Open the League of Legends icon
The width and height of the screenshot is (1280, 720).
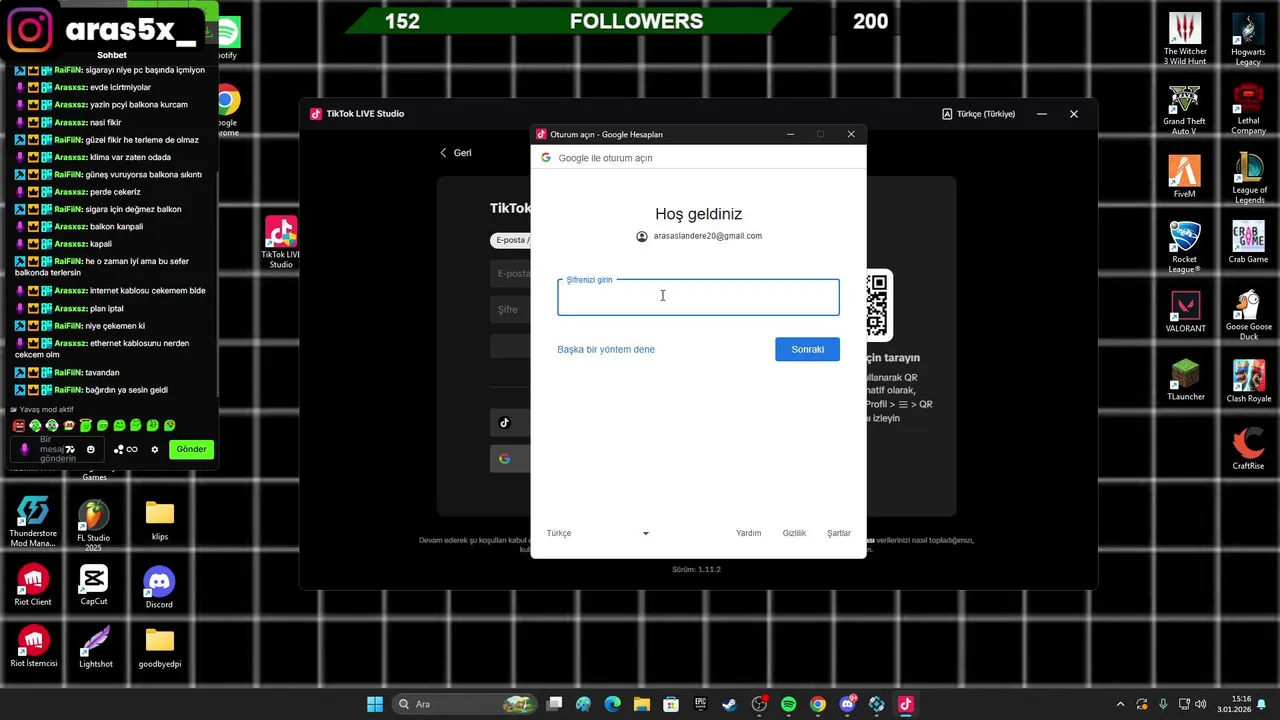coord(1249,178)
